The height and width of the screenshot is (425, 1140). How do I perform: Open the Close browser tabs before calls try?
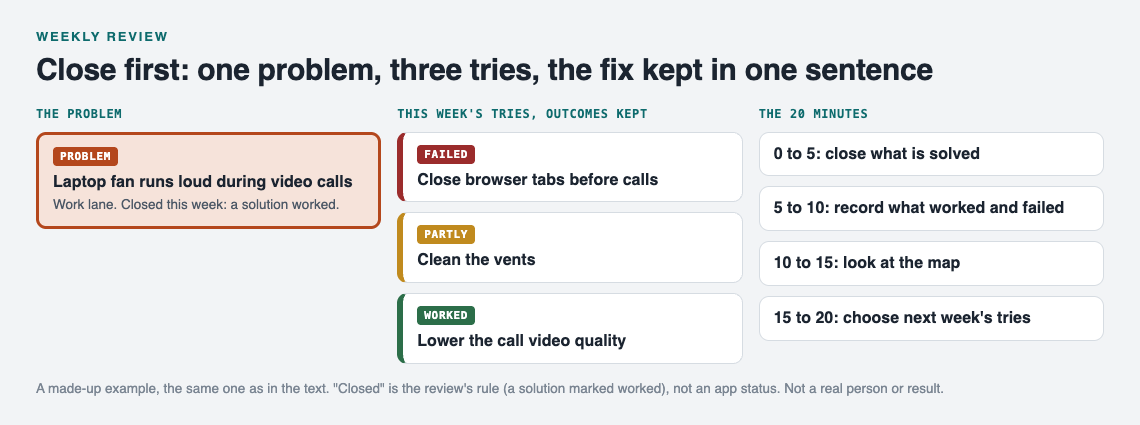coord(570,167)
